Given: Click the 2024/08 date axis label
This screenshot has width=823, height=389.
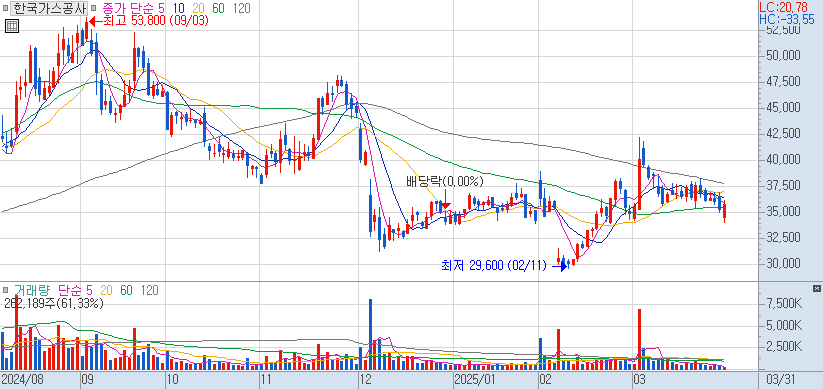Looking at the screenshot, I should tap(22, 379).
